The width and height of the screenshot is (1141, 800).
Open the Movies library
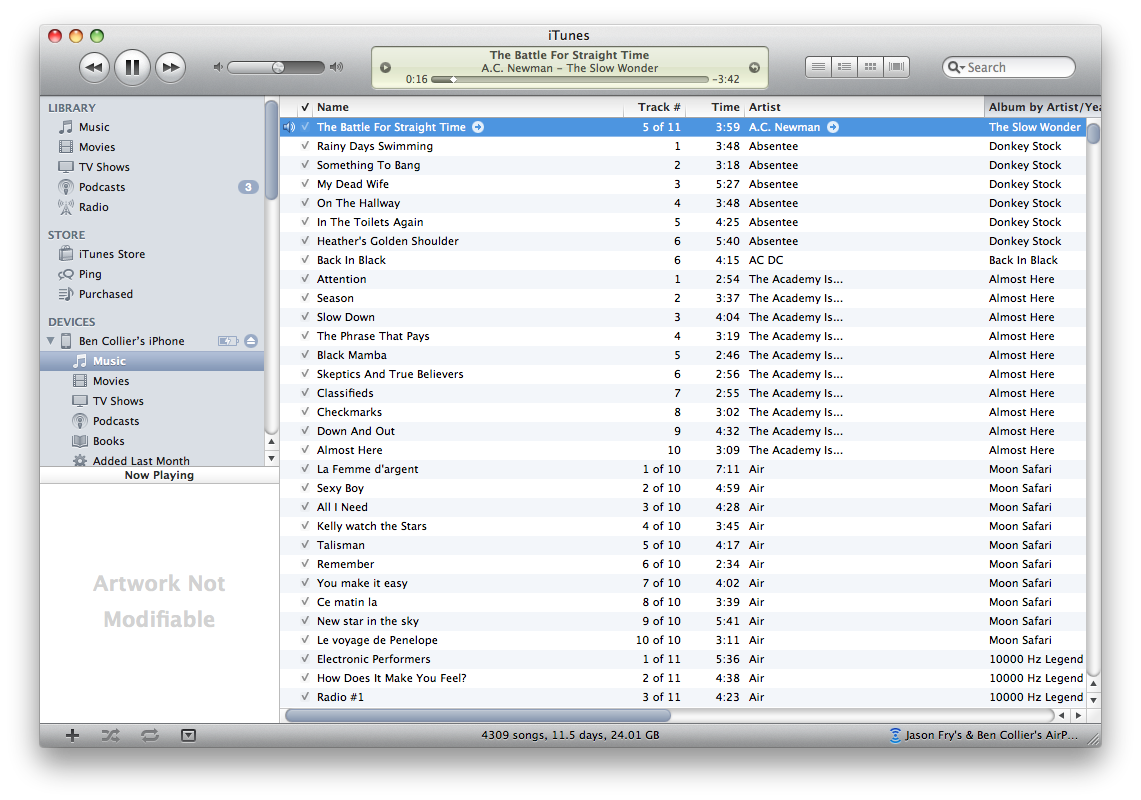[97, 147]
